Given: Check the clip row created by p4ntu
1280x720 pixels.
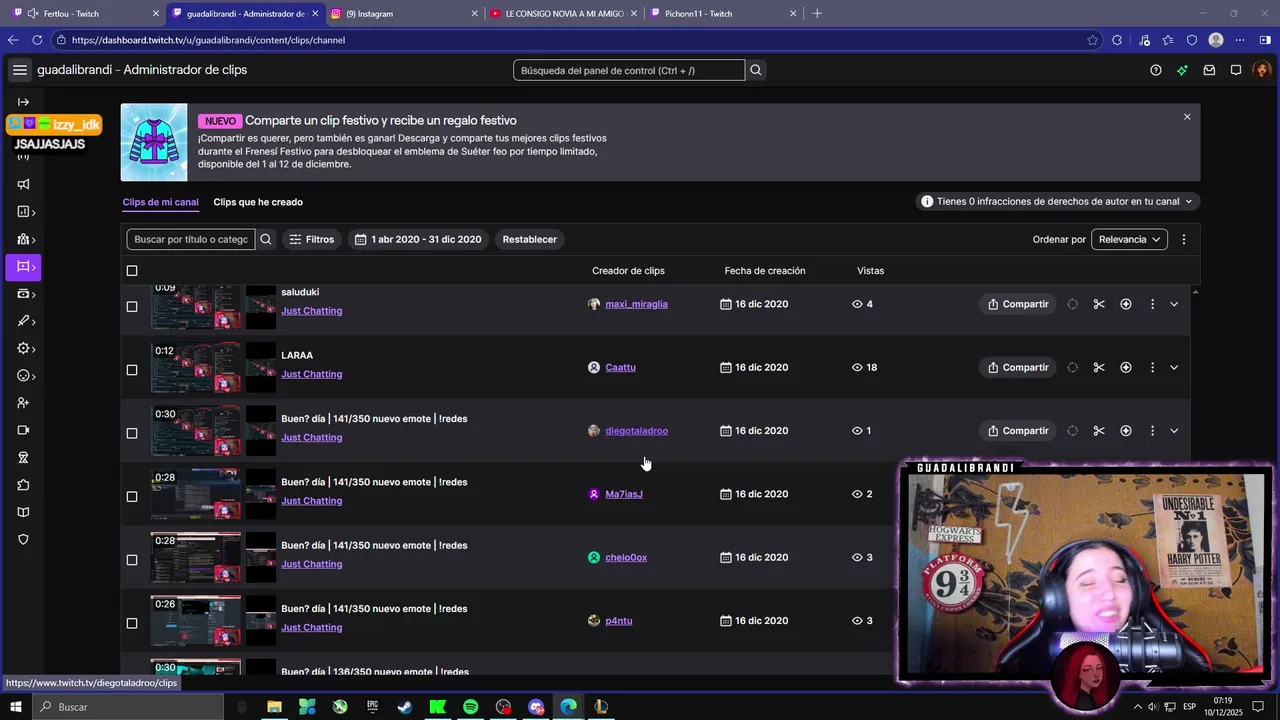Looking at the screenshot, I should click(x=132, y=623).
